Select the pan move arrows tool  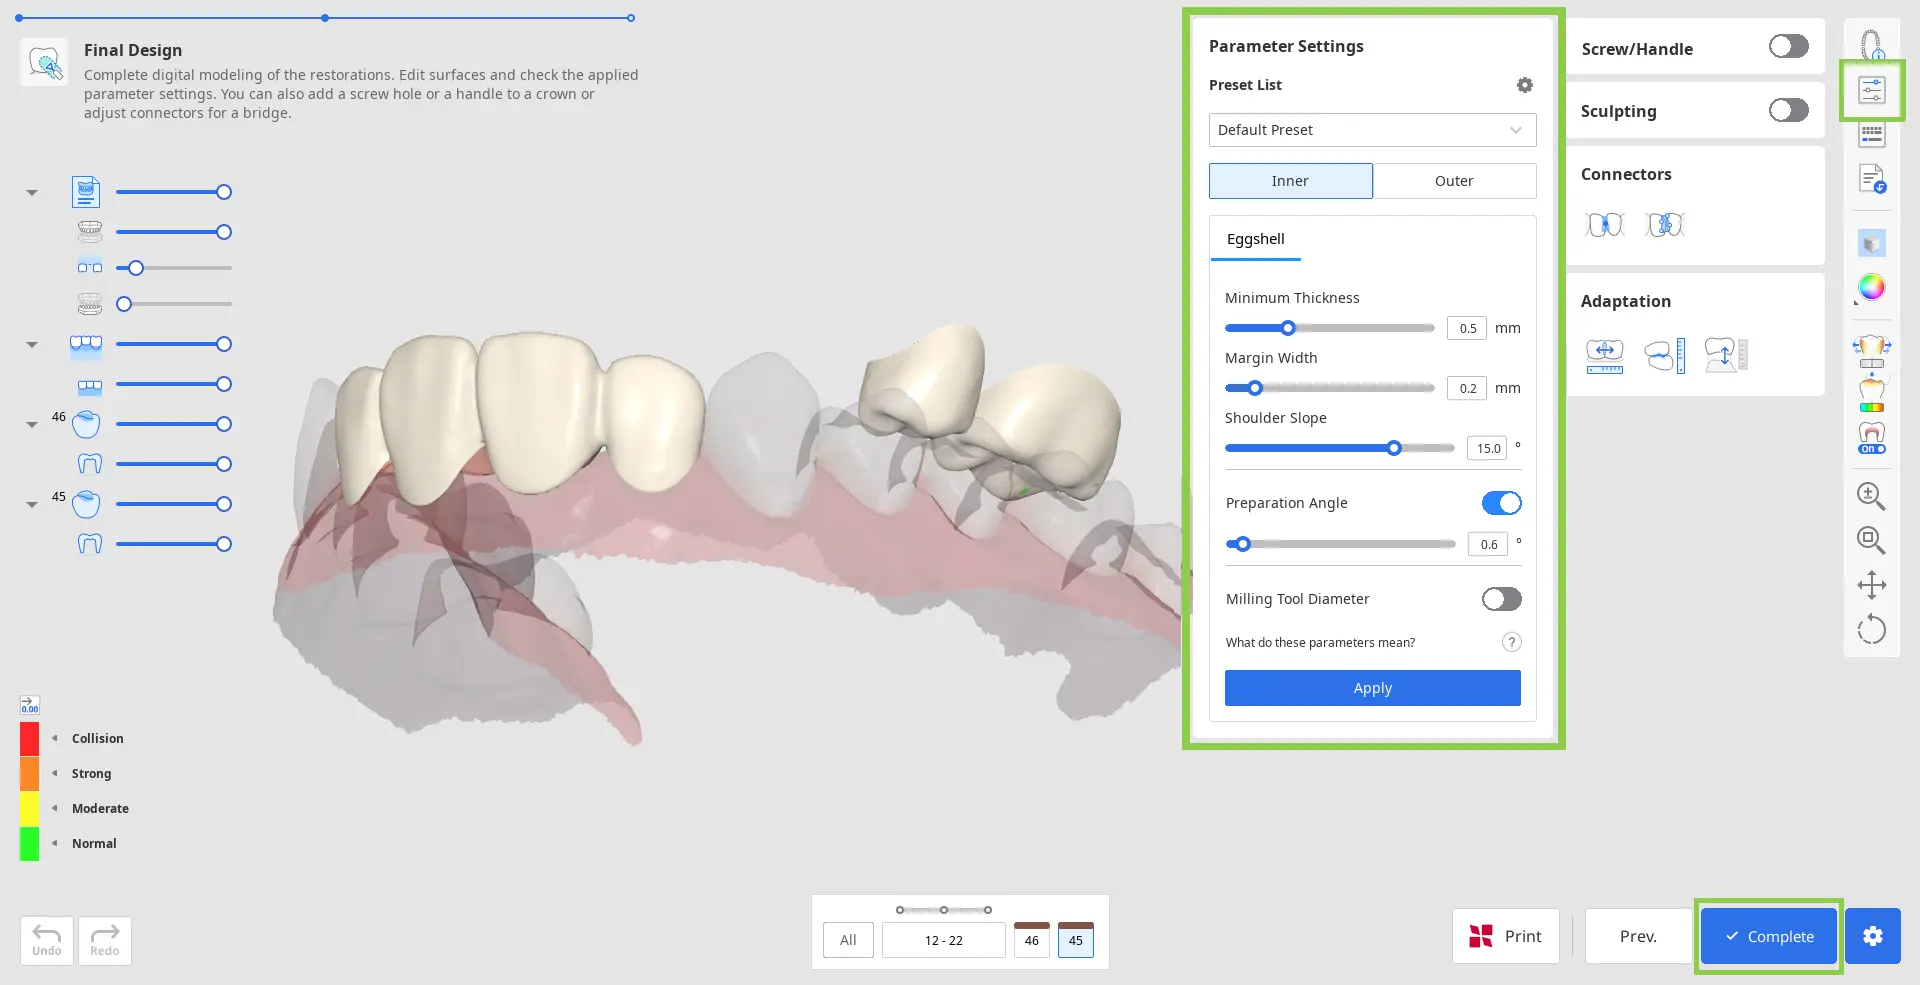click(1872, 585)
